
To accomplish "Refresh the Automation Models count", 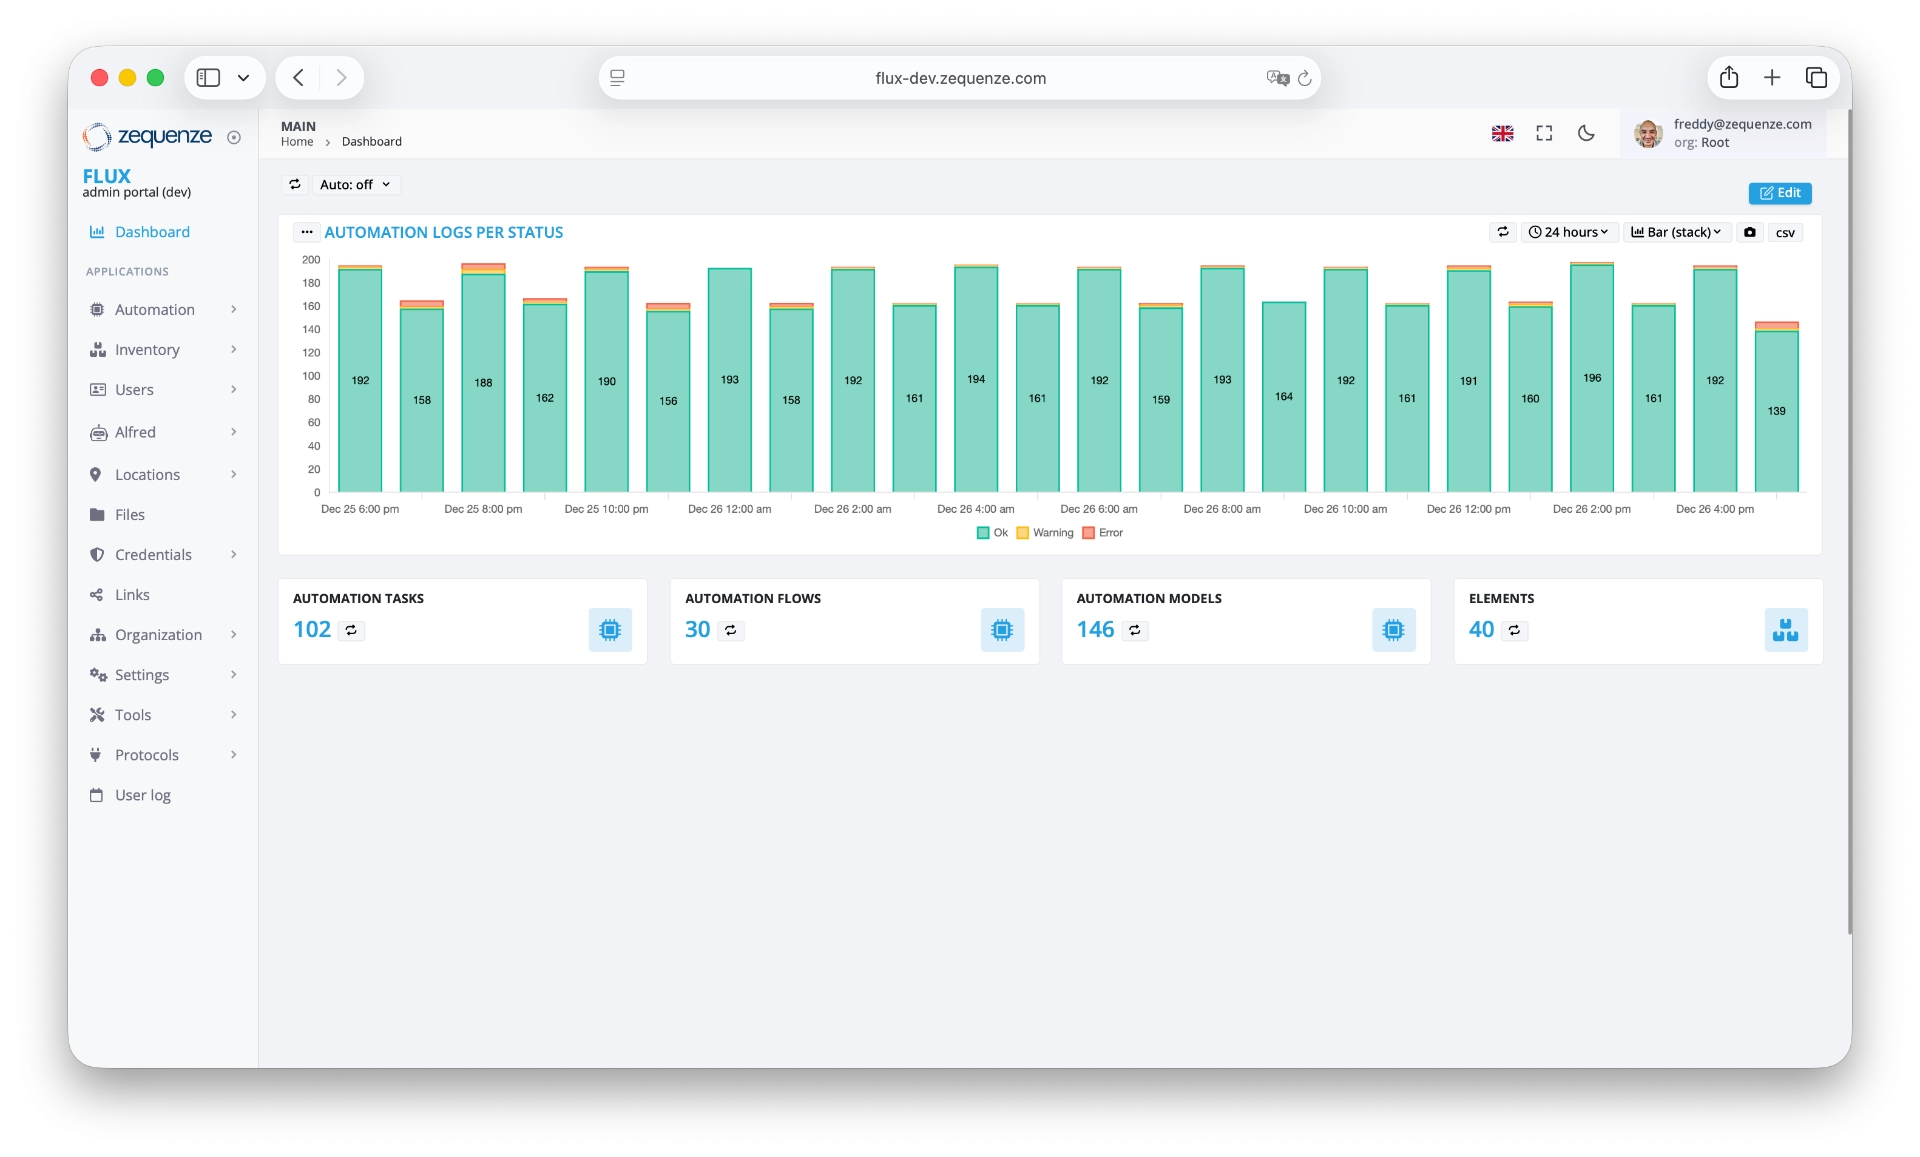I will coord(1135,630).
